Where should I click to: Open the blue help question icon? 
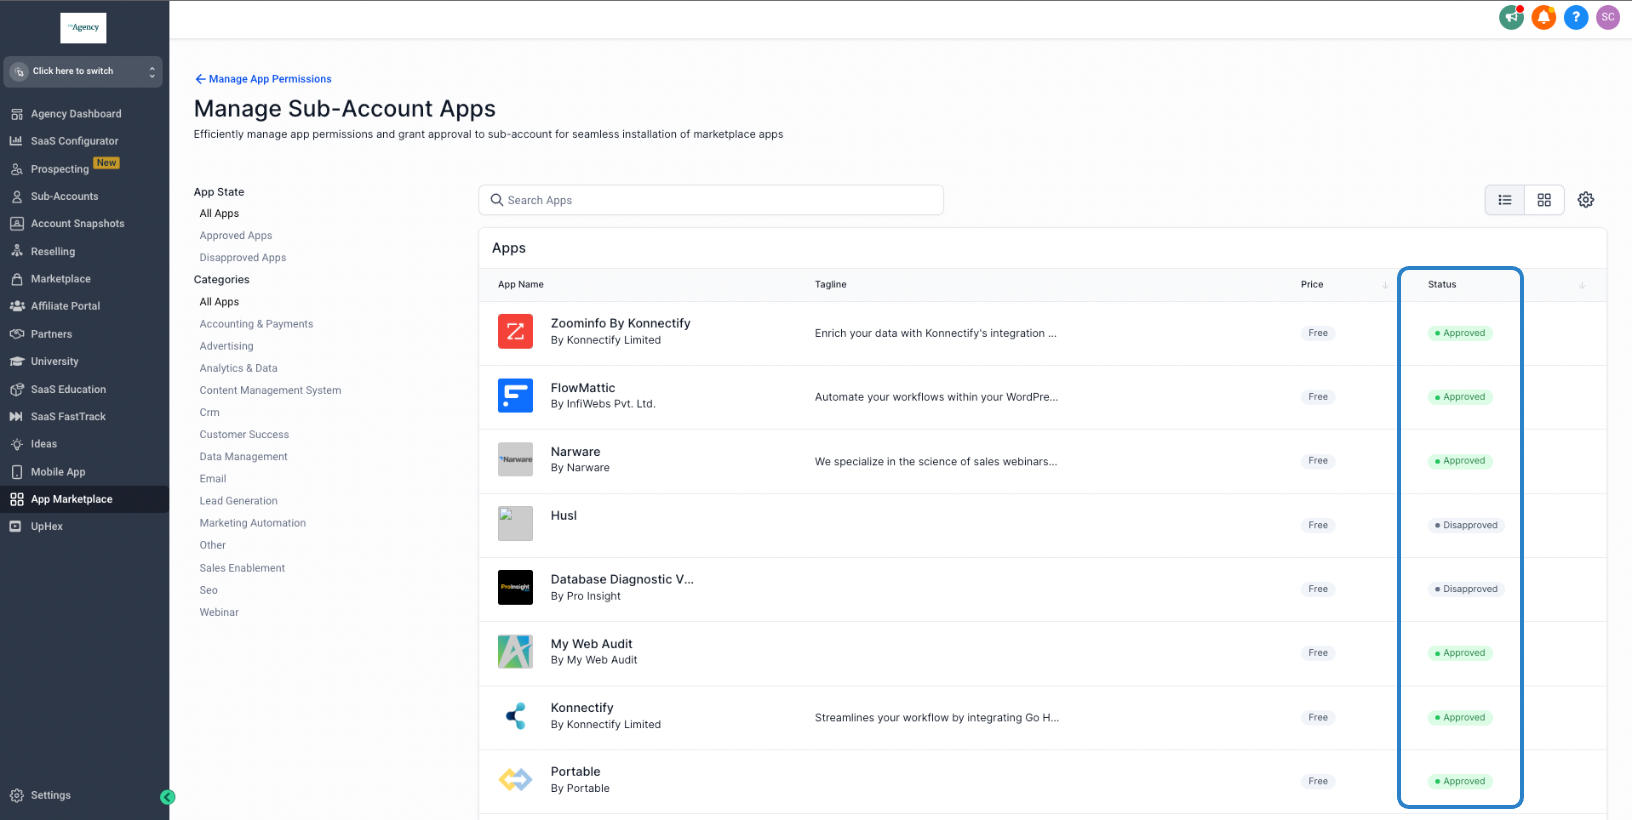click(x=1576, y=17)
